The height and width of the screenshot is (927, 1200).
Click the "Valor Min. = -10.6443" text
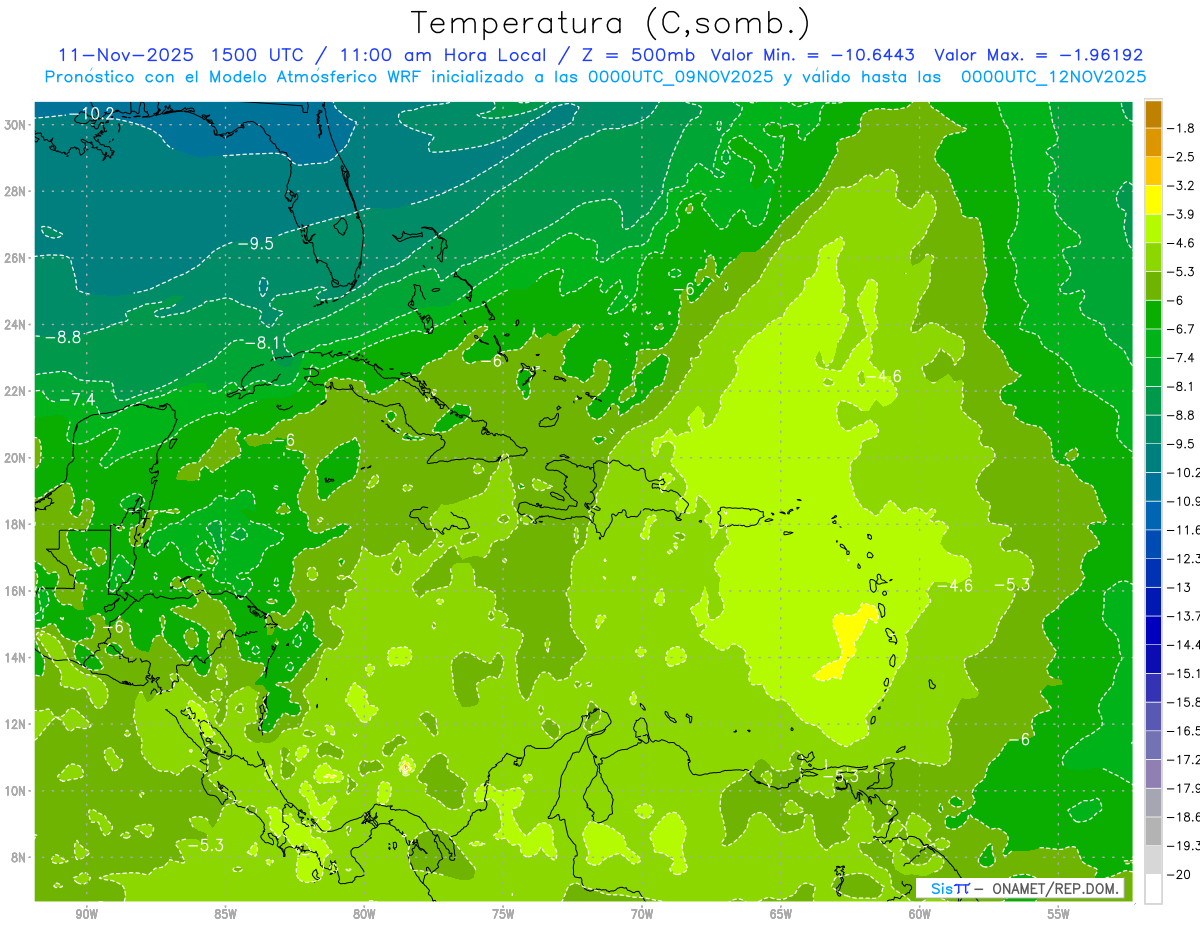pos(815,56)
